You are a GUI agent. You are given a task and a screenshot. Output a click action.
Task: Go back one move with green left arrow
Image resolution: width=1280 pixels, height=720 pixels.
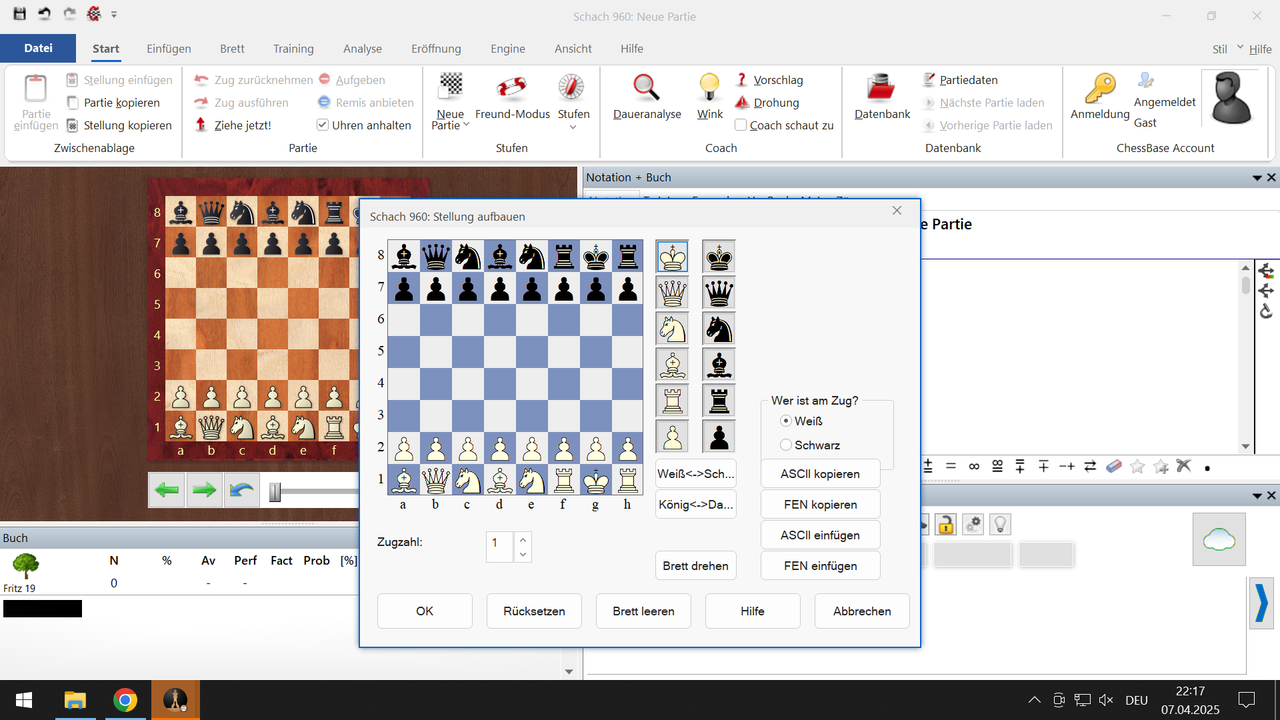coord(168,490)
